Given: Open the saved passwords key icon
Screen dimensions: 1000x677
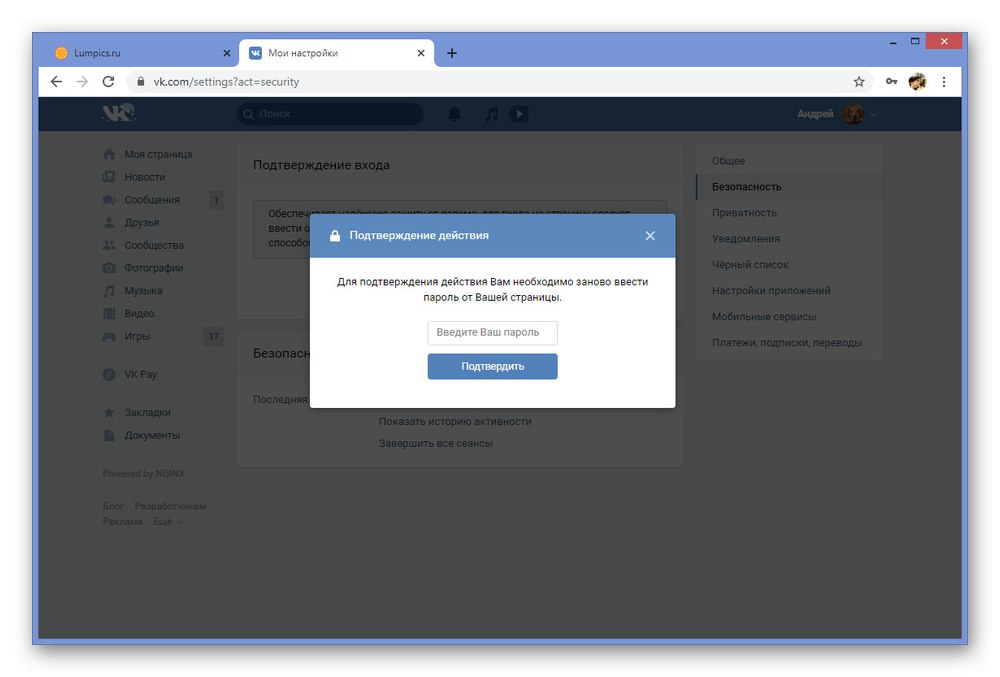Looking at the screenshot, I should click(891, 82).
